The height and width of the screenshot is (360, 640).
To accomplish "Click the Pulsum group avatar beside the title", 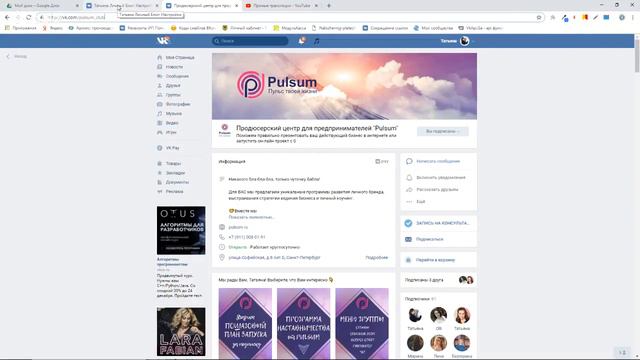I will click(224, 130).
